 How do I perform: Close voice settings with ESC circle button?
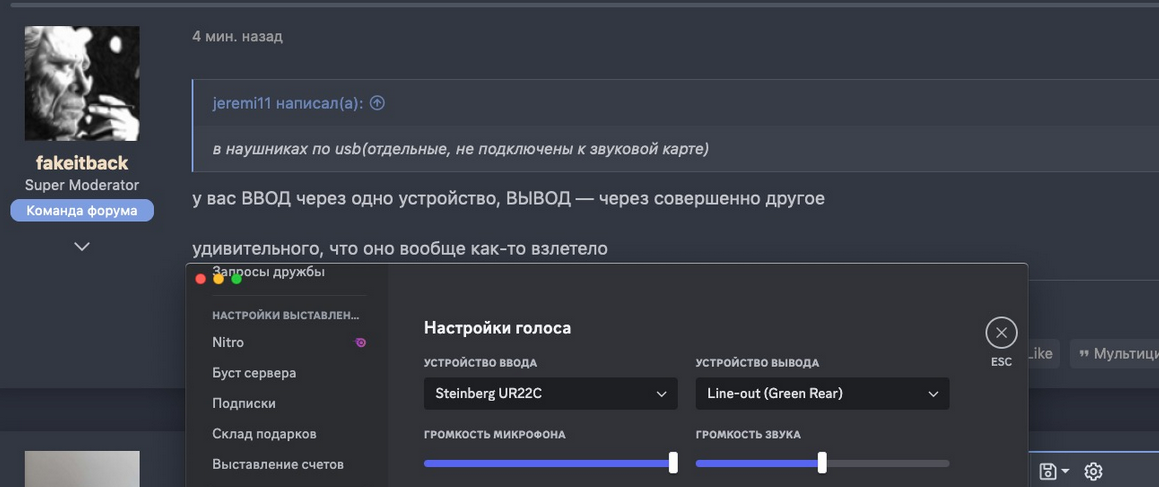(x=1001, y=333)
